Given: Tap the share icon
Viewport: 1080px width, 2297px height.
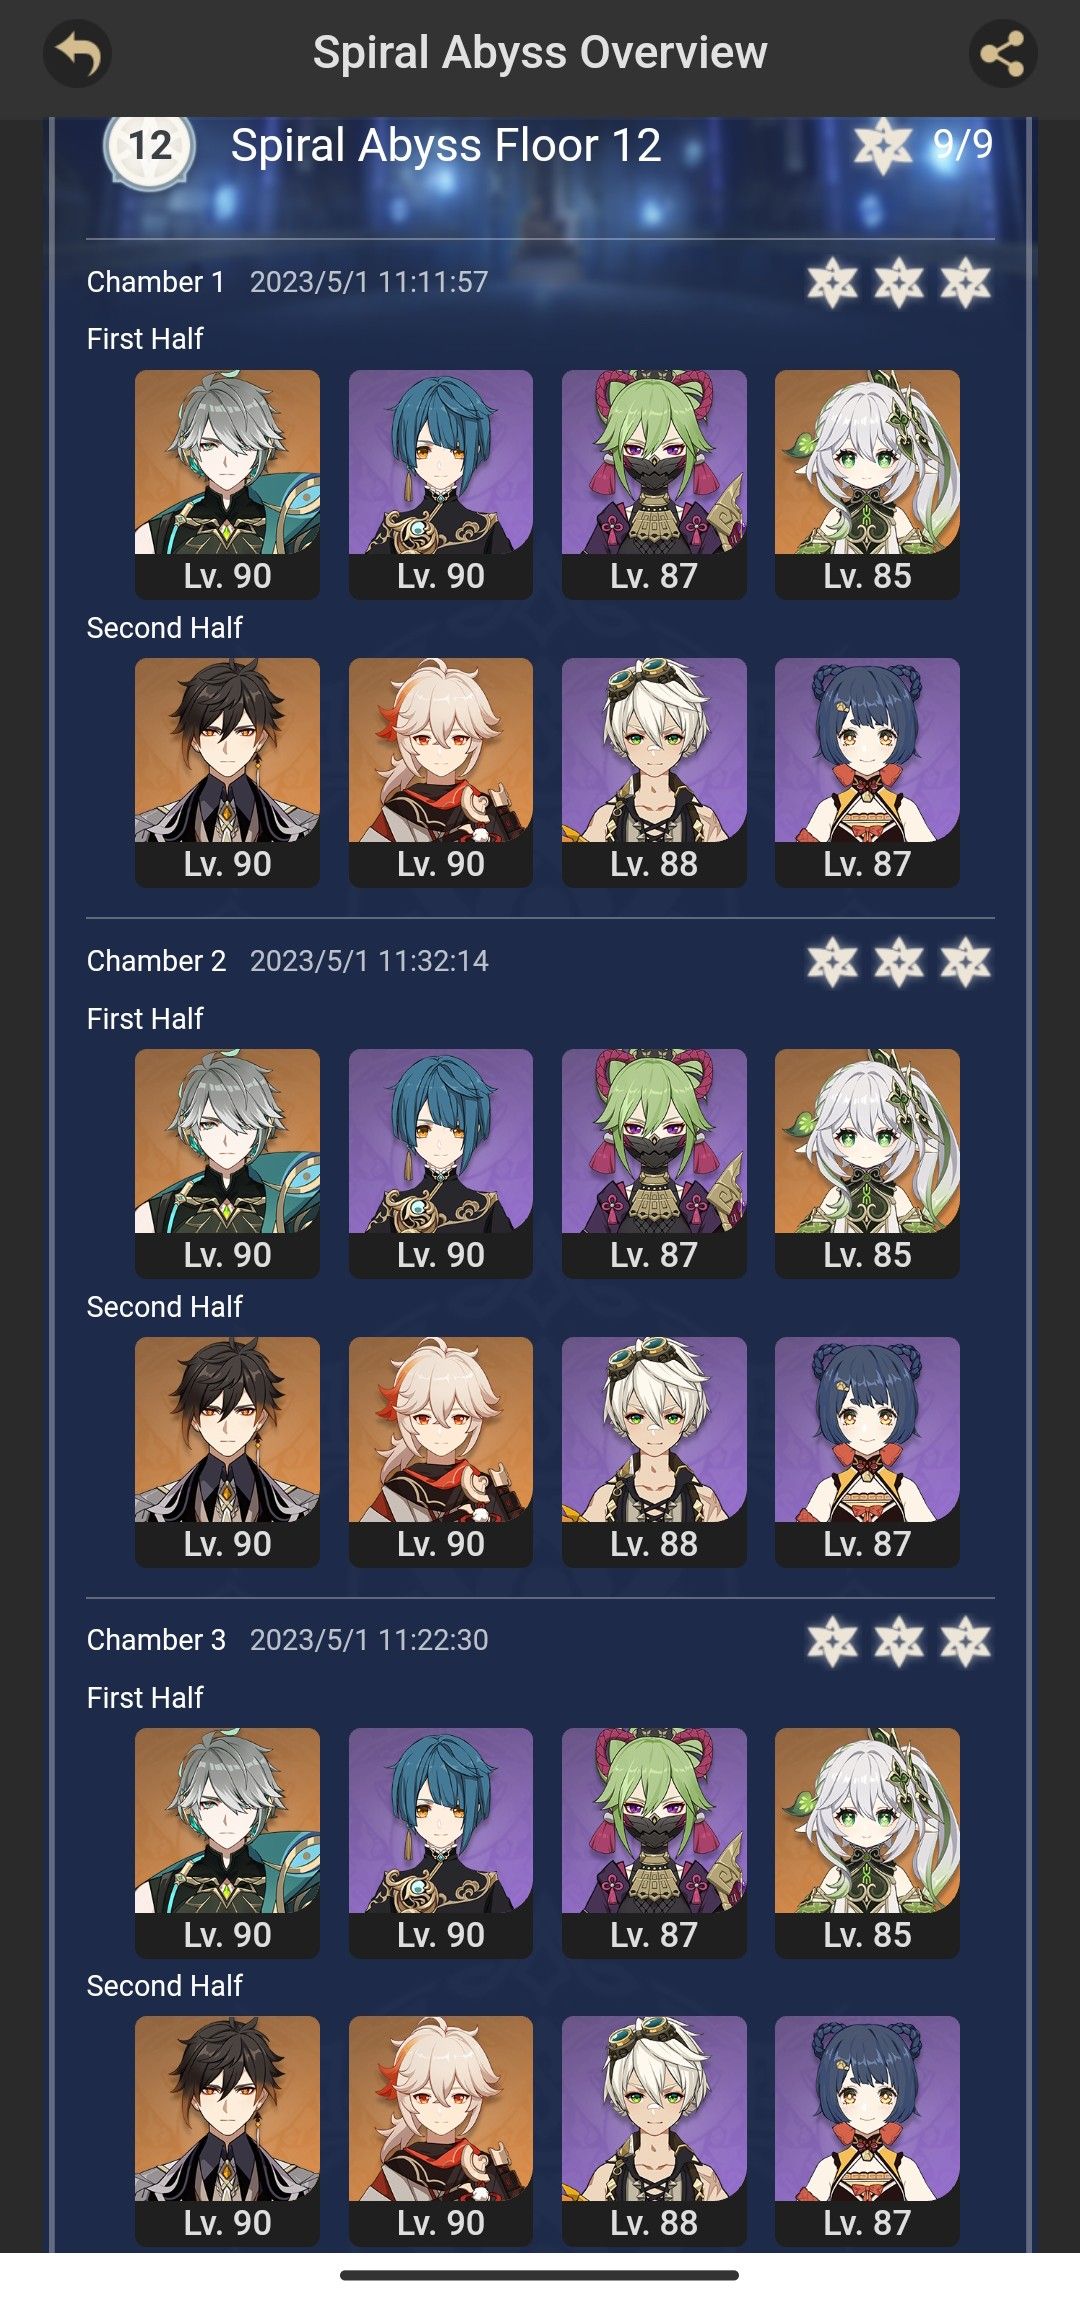Looking at the screenshot, I should (x=1003, y=54).
